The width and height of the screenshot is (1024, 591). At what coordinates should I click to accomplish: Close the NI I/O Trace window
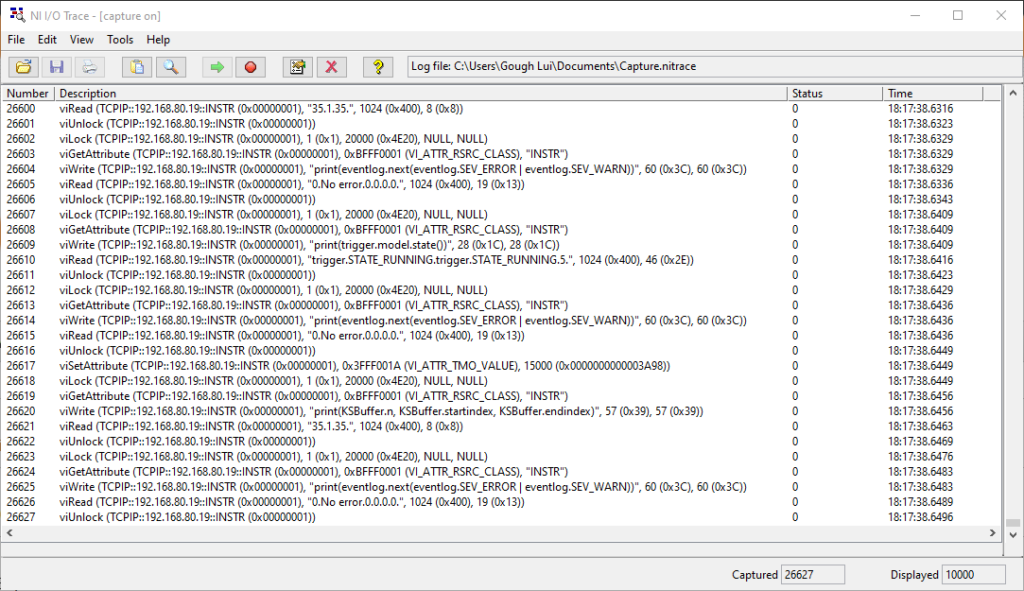click(1001, 15)
